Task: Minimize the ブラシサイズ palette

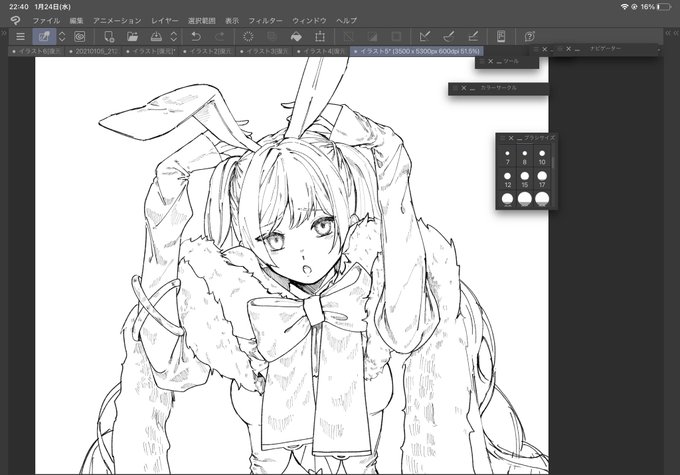Action: [519, 138]
